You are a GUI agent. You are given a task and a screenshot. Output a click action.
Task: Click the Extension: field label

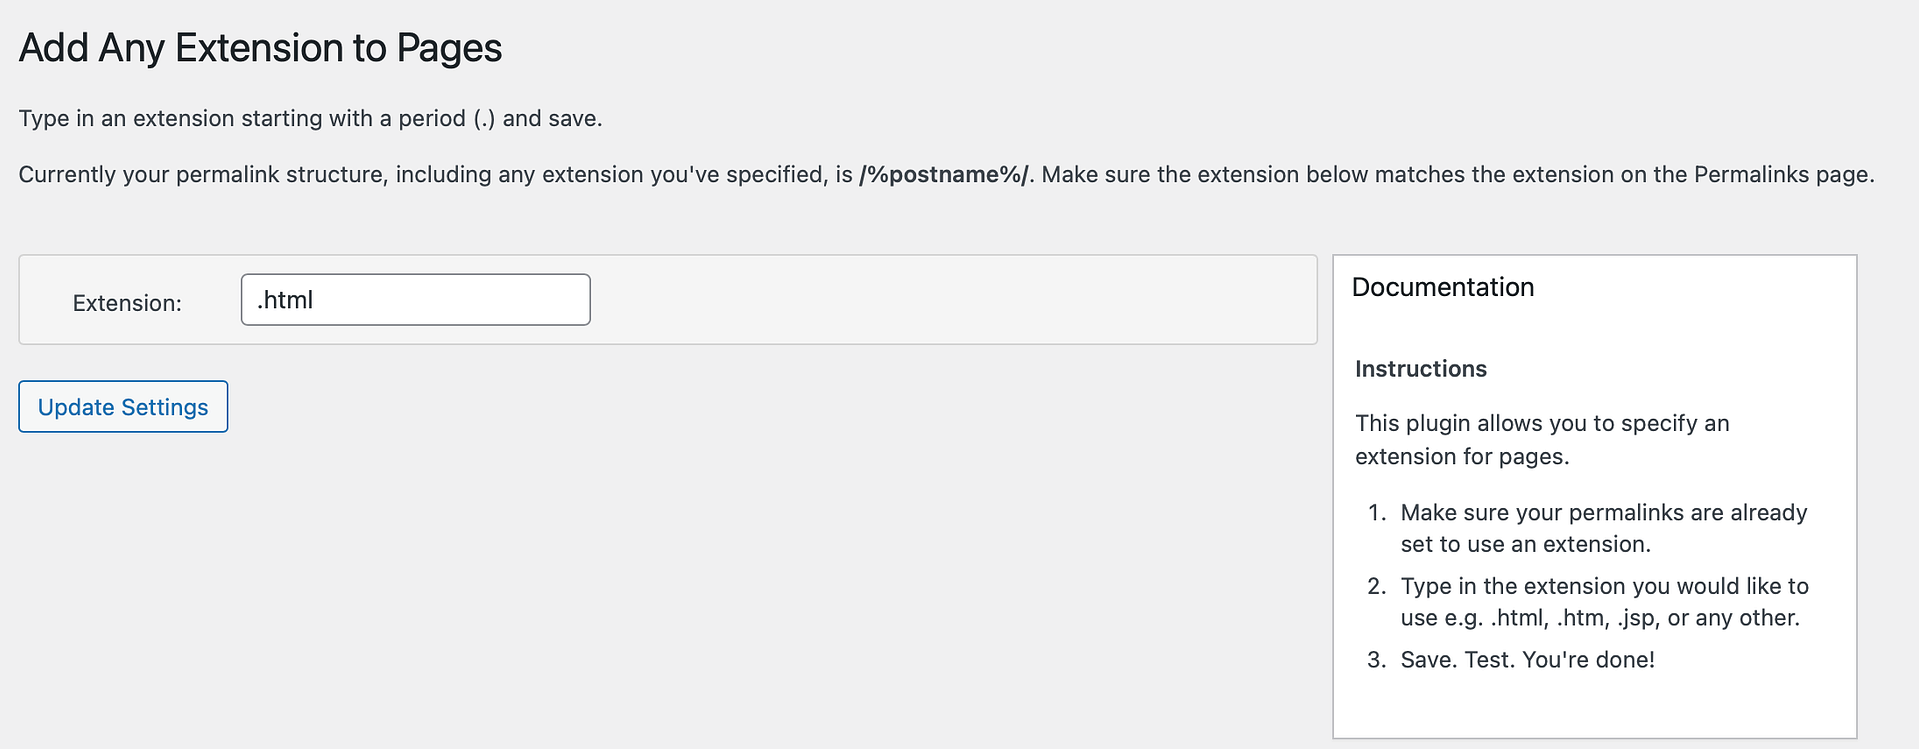pyautogui.click(x=127, y=303)
